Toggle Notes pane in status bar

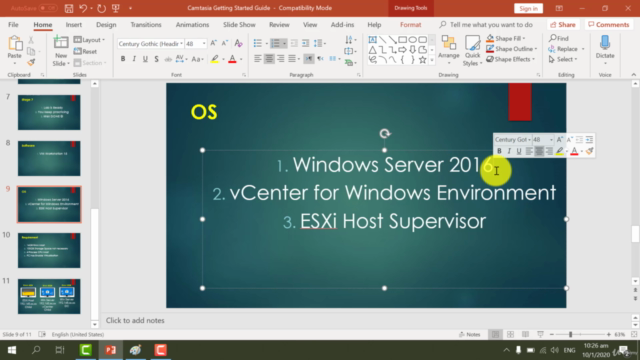pos(469,334)
